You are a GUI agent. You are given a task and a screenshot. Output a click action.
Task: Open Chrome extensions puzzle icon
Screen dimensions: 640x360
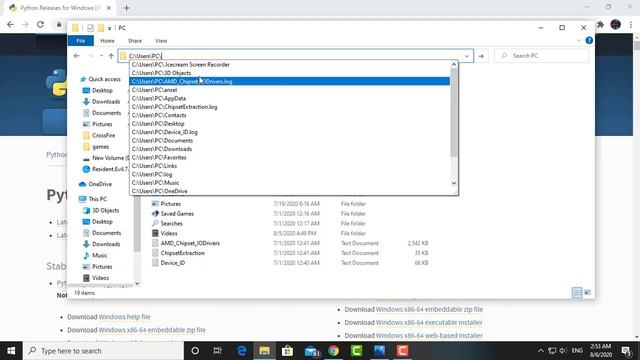pos(600,24)
